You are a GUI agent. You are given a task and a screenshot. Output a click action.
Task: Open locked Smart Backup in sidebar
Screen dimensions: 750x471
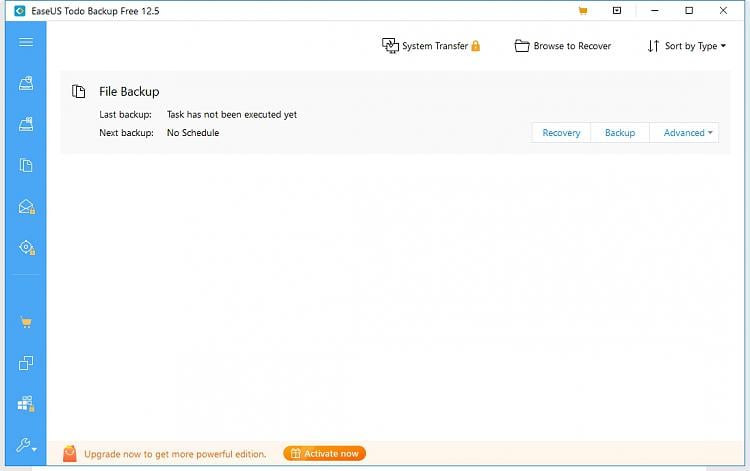(x=26, y=247)
